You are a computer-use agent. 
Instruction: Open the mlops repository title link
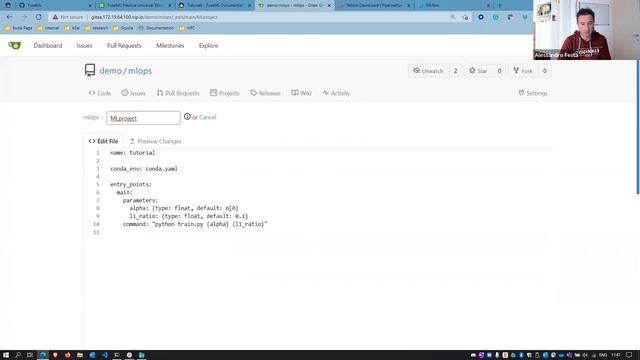coord(140,71)
